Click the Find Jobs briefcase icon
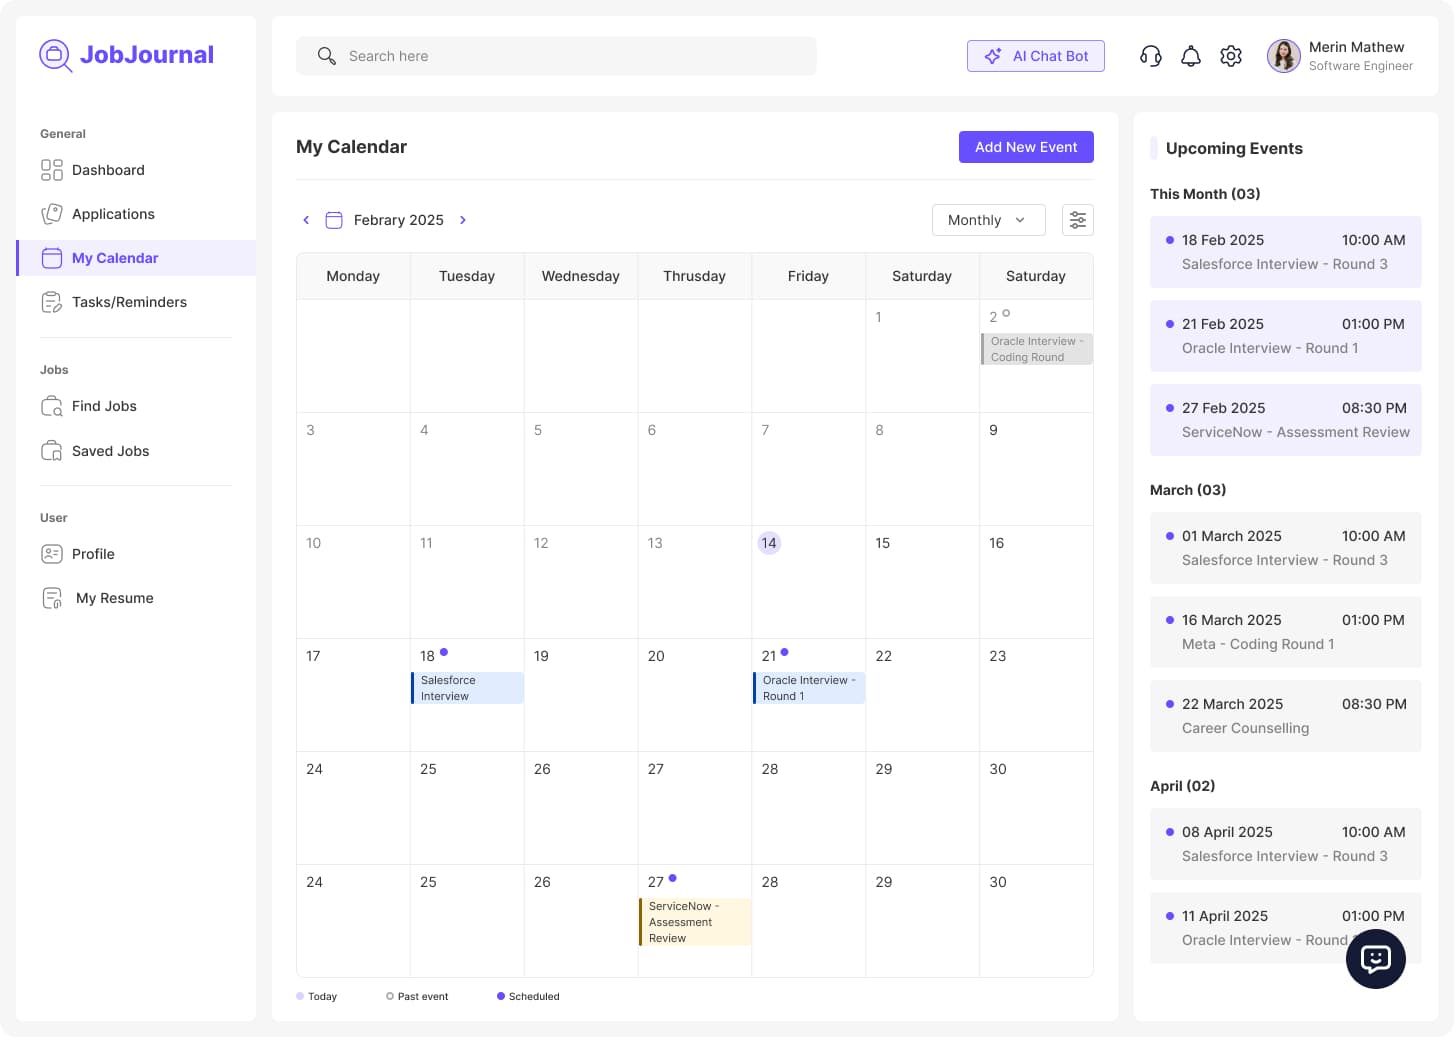1454x1037 pixels. 52,406
